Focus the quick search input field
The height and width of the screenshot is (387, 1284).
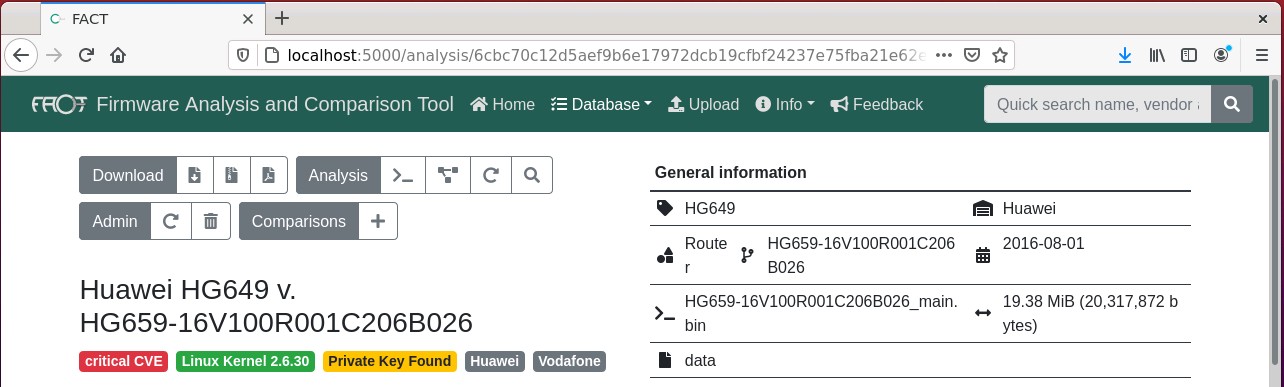(x=1098, y=104)
